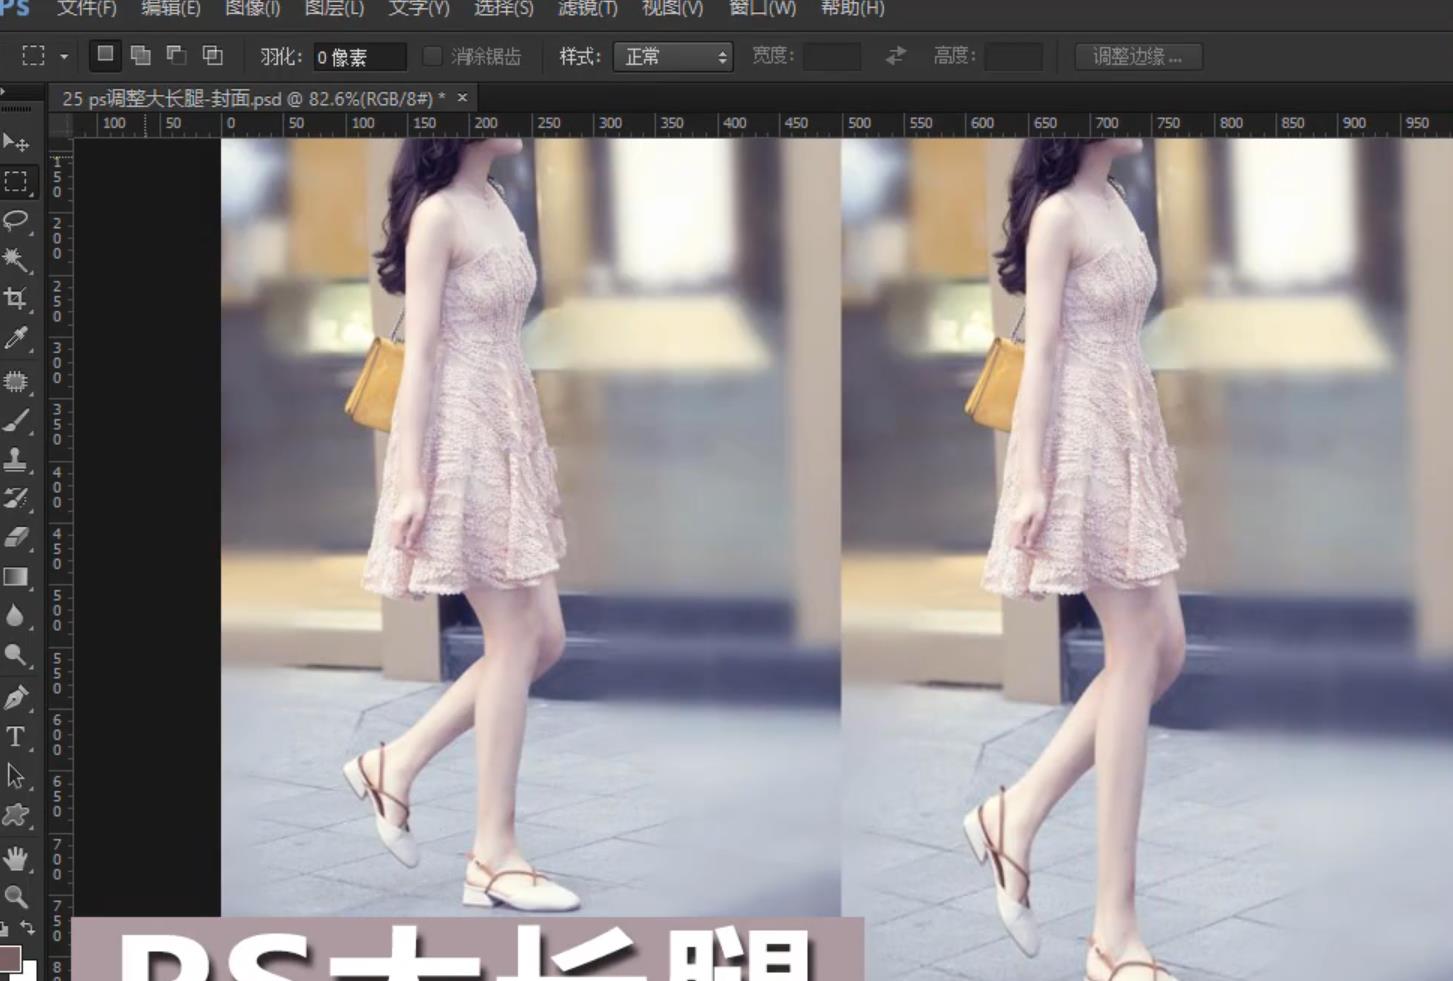The width and height of the screenshot is (1453, 981).
Task: Activate the Crop tool
Action: [x=16, y=299]
